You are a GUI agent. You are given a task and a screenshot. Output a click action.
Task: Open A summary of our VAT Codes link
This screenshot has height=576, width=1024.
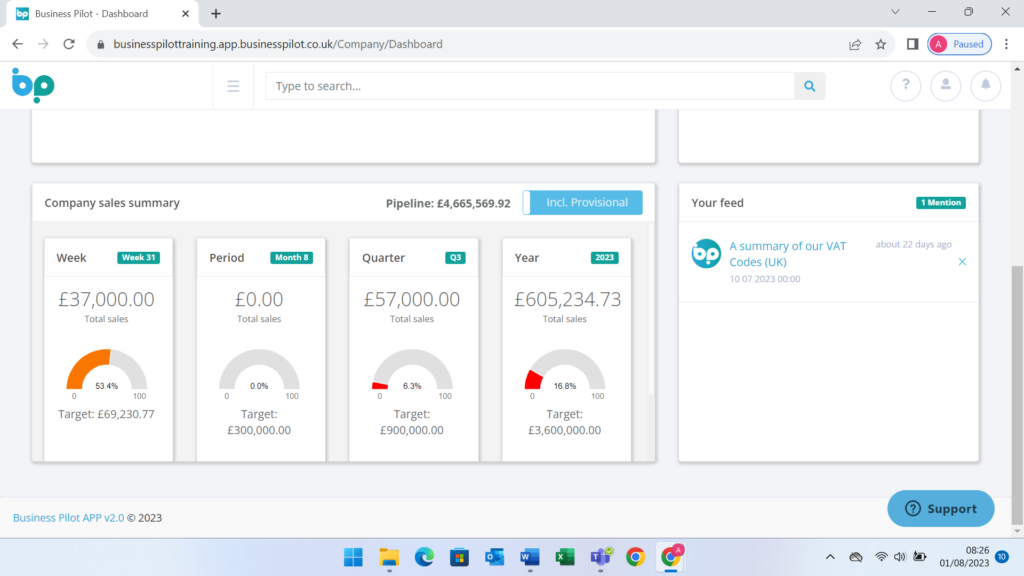pyautogui.click(x=788, y=254)
